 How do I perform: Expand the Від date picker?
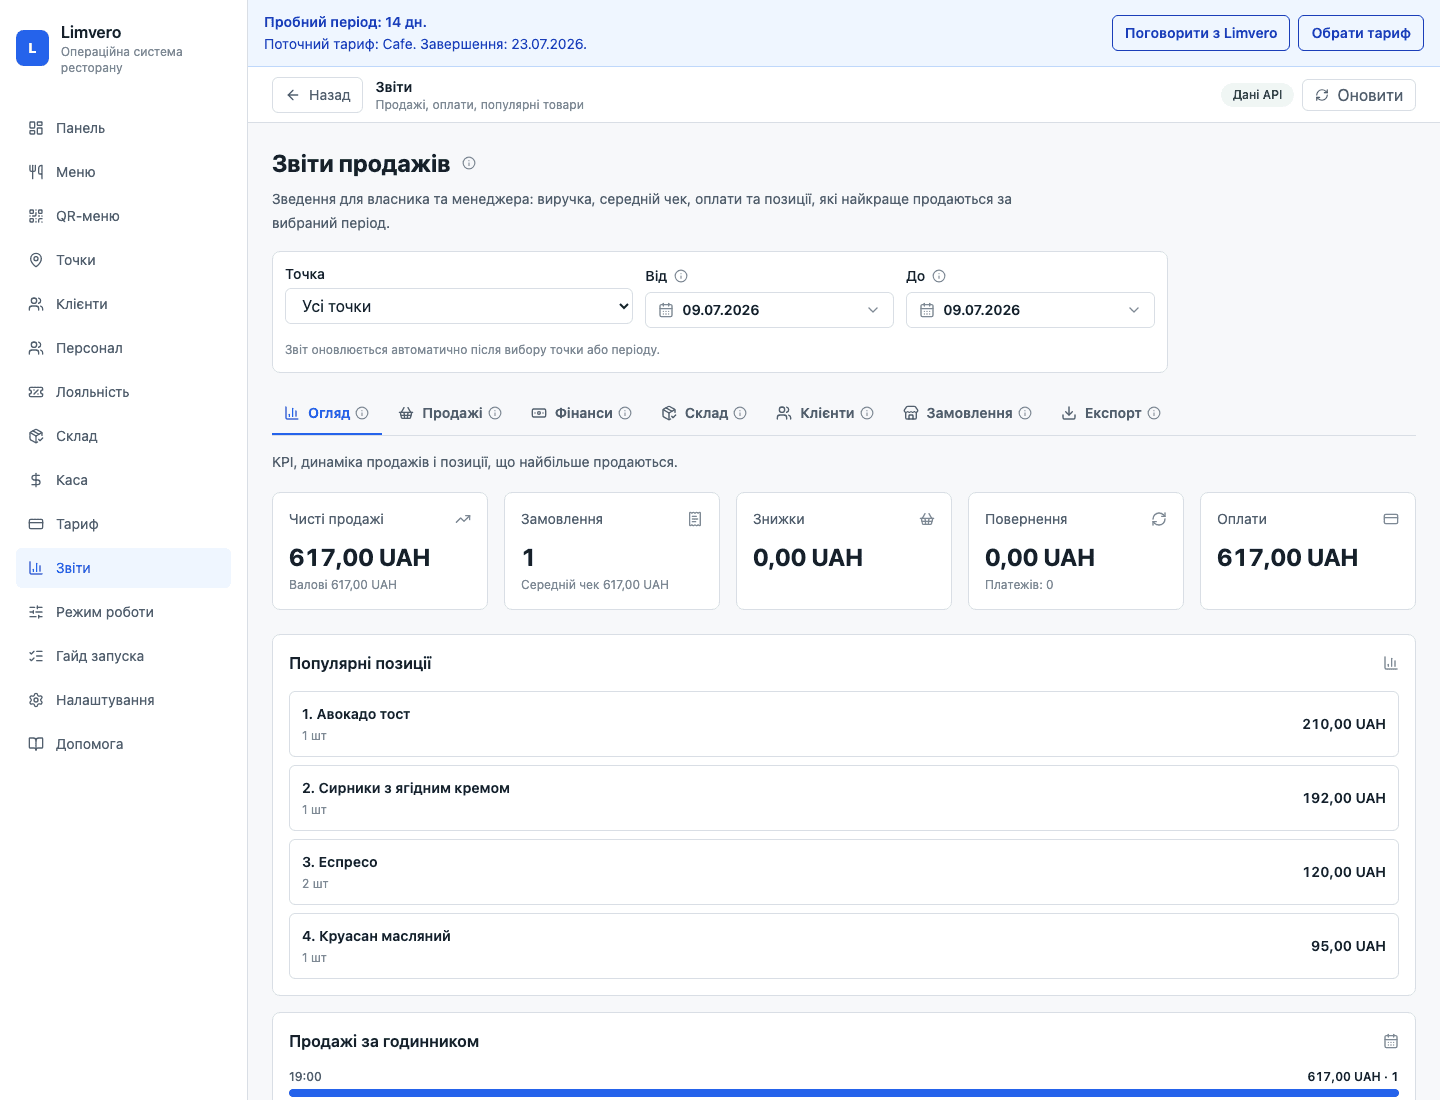769,310
